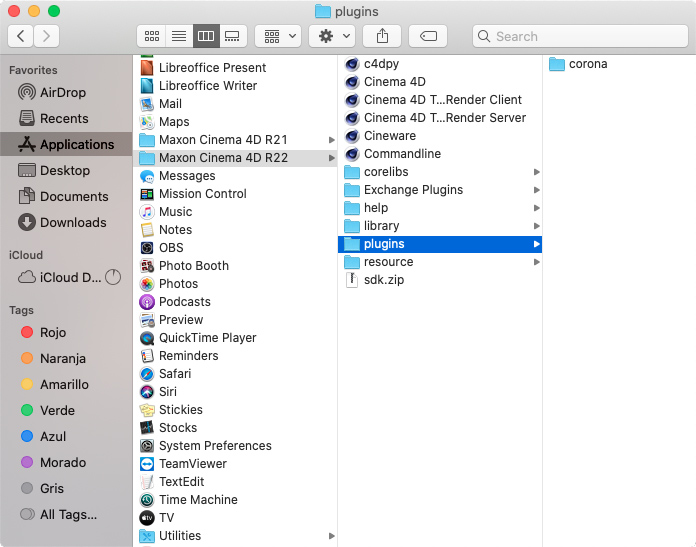Expand the corelibs folder arrow

click(536, 172)
